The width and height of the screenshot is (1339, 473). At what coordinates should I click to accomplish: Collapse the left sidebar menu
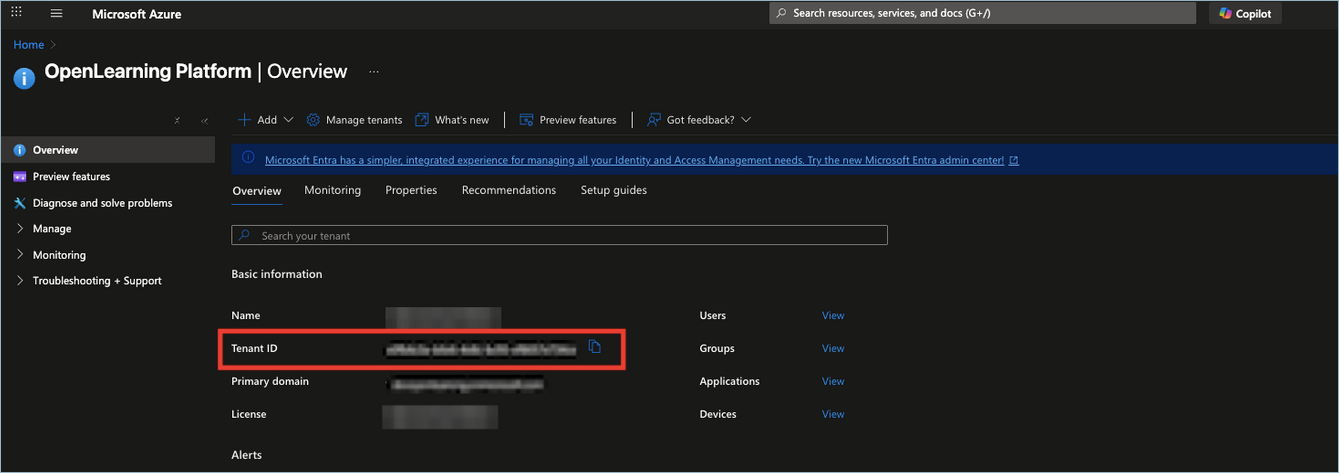(204, 120)
